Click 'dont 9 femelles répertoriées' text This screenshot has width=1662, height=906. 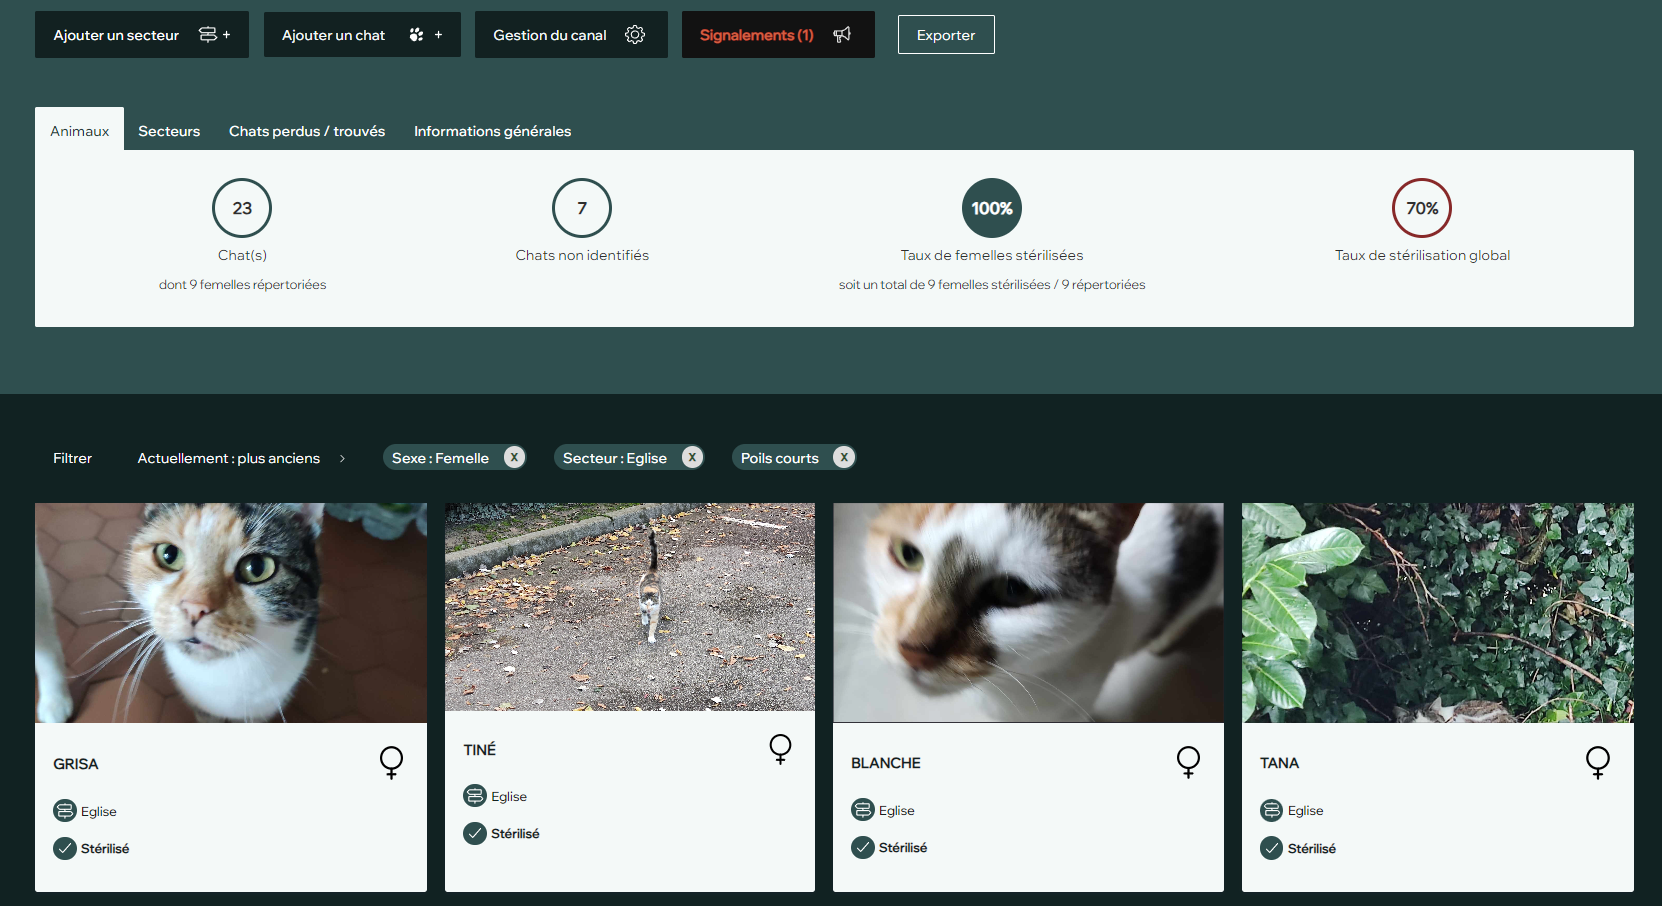242,285
